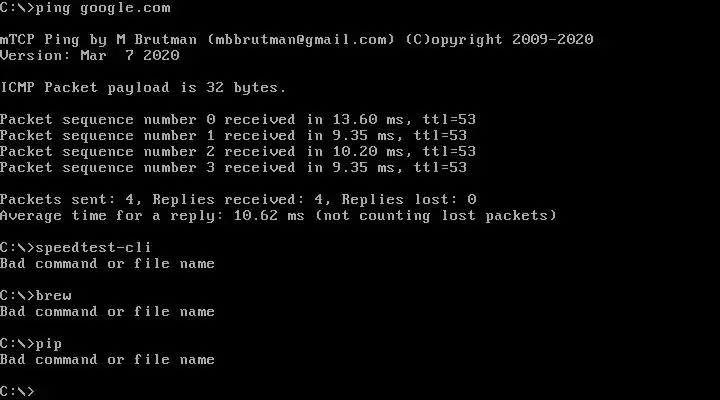Screen dimensions: 720x400
Task: Click the 'Copyright 2009-2020' text
Action: [499, 39]
